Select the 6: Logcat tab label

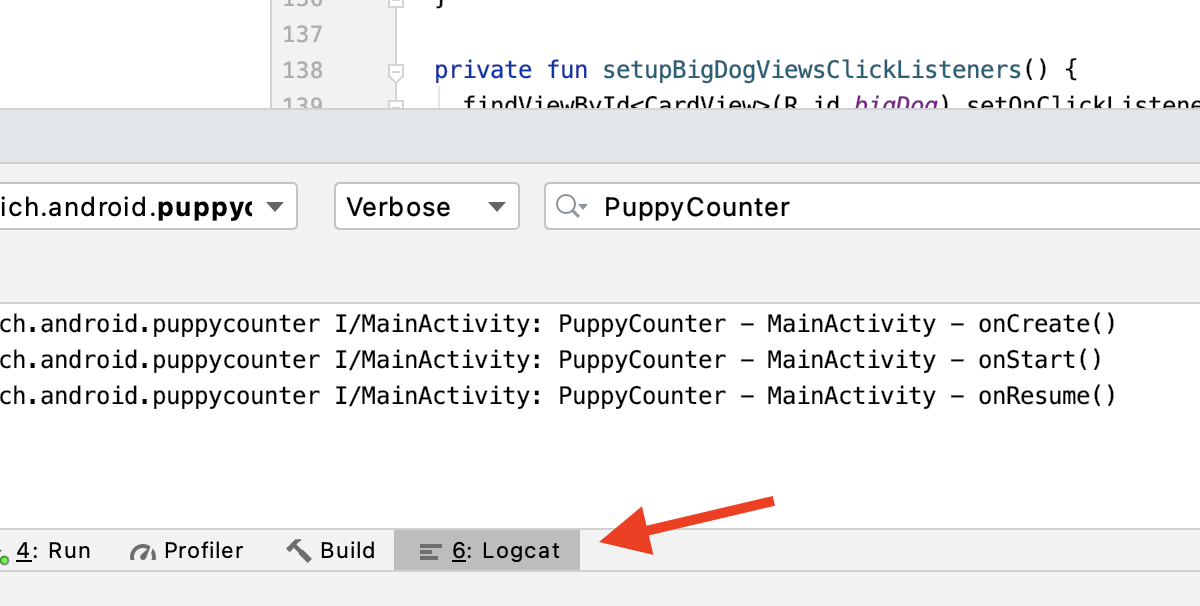(506, 551)
